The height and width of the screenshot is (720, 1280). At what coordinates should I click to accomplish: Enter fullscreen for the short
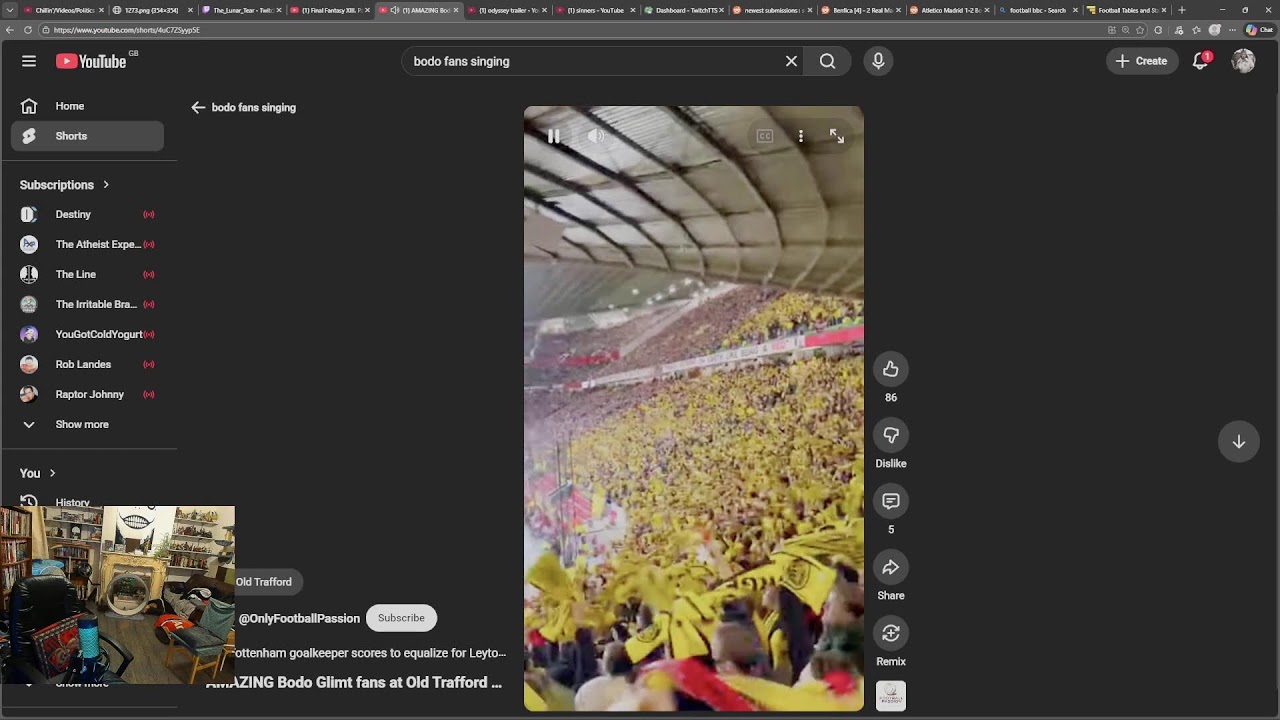click(x=837, y=136)
